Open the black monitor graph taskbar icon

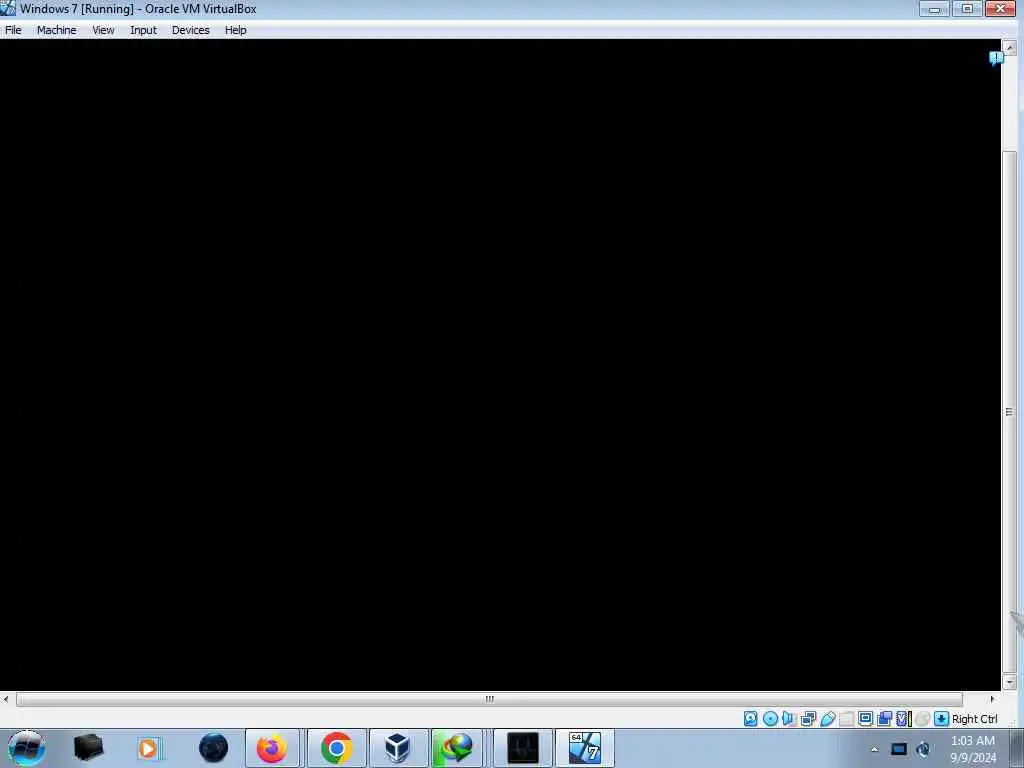[523, 748]
